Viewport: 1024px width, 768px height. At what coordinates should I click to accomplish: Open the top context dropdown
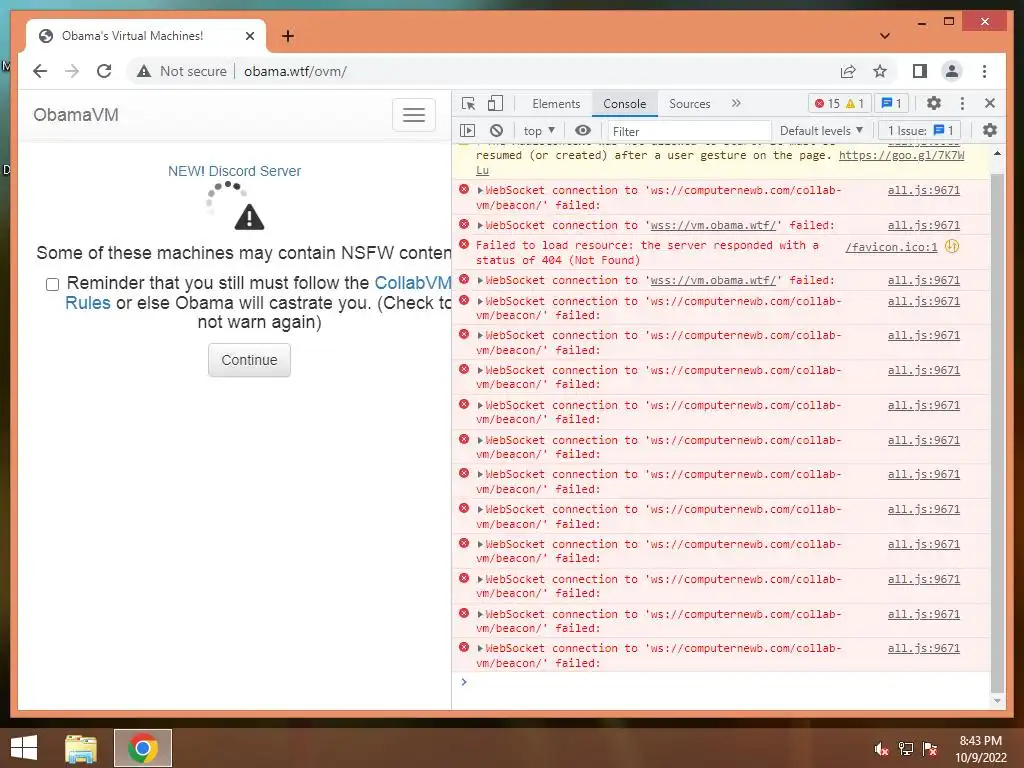click(x=539, y=131)
